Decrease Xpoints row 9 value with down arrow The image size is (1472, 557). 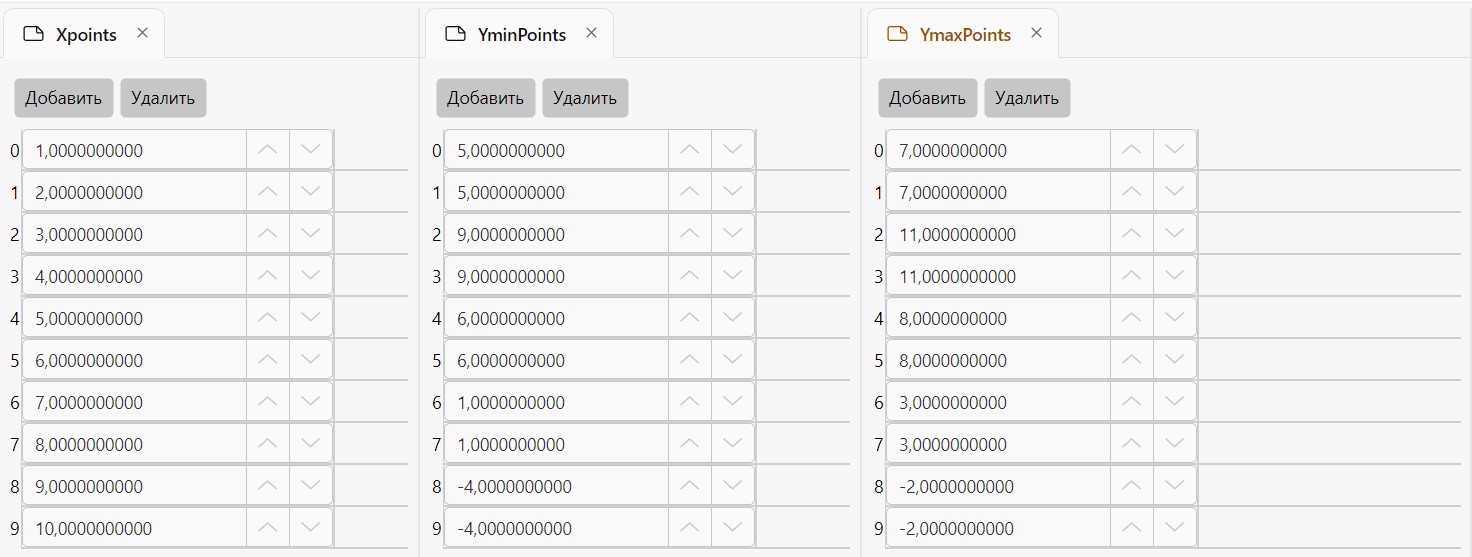311,528
